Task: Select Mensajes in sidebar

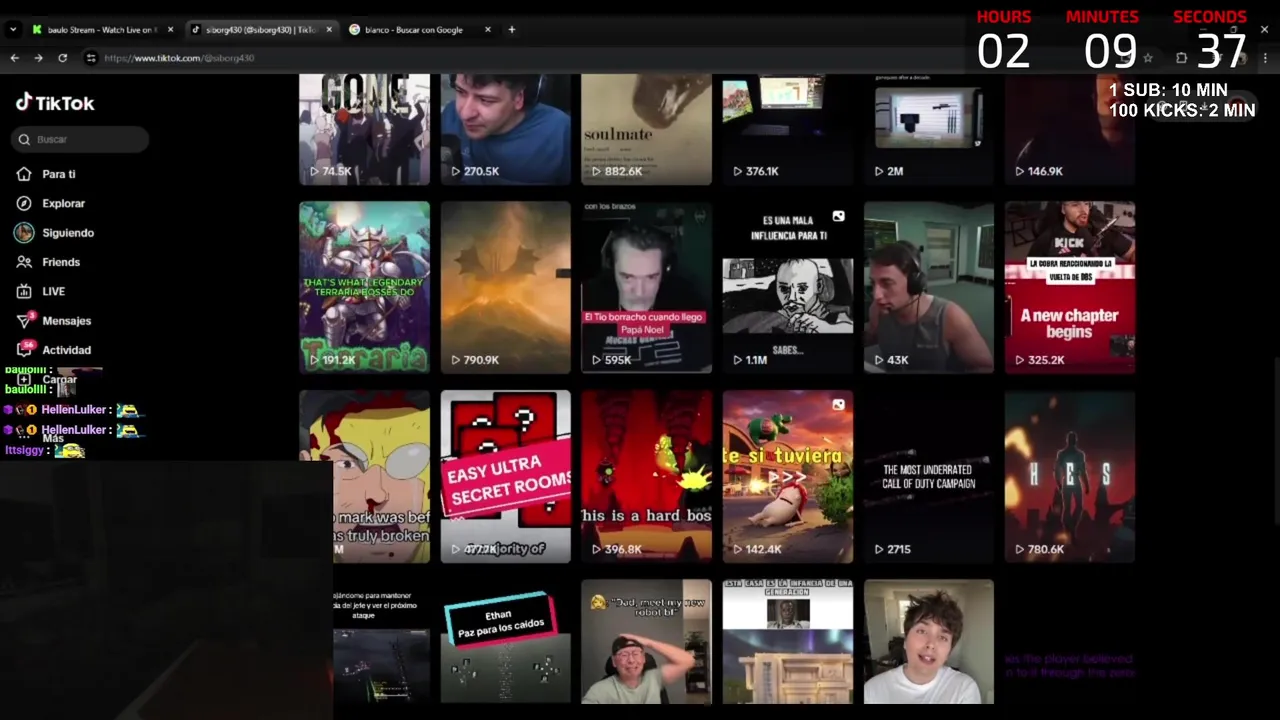Action: [67, 320]
